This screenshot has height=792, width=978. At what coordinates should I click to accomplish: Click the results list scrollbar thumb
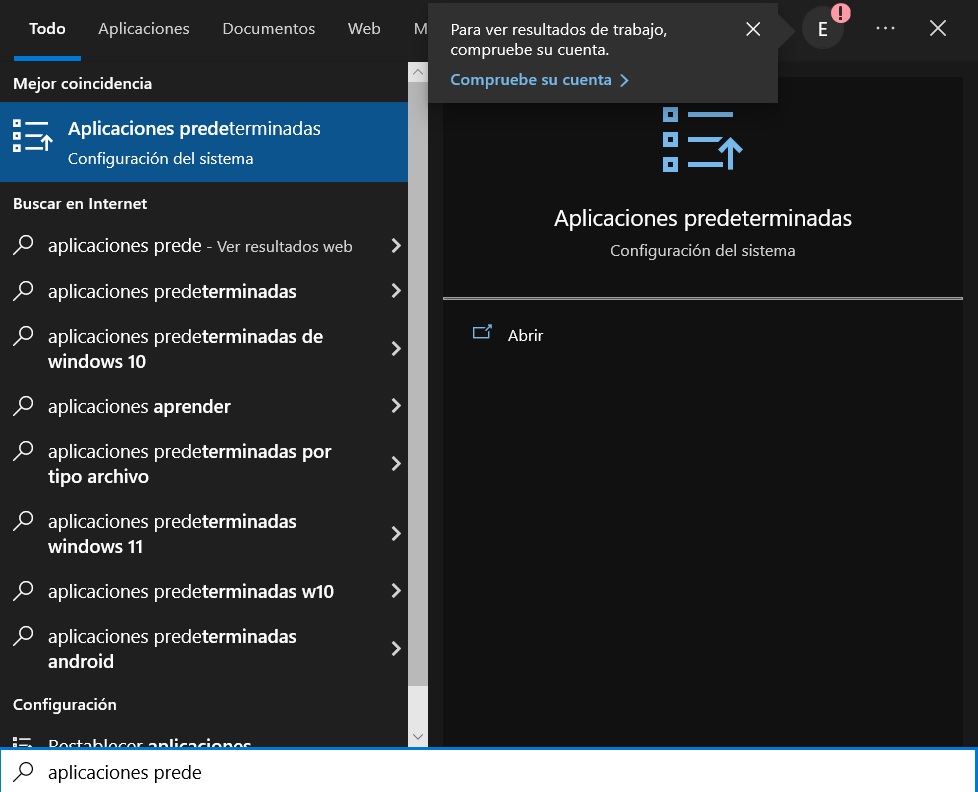[x=418, y=384]
